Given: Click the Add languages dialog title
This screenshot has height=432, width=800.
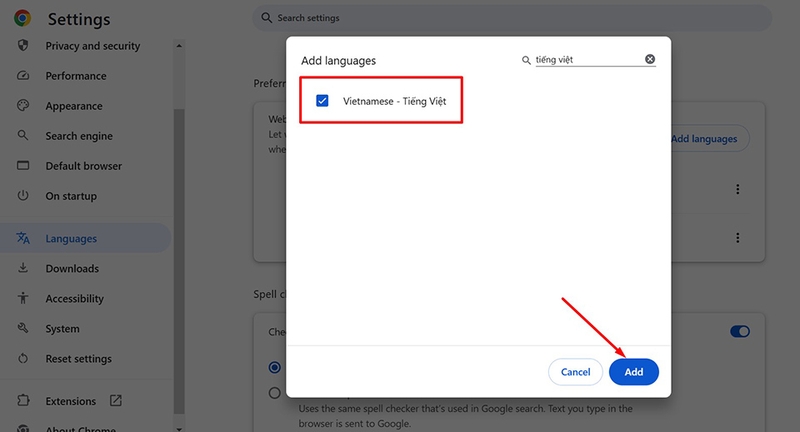Looking at the screenshot, I should pyautogui.click(x=338, y=61).
